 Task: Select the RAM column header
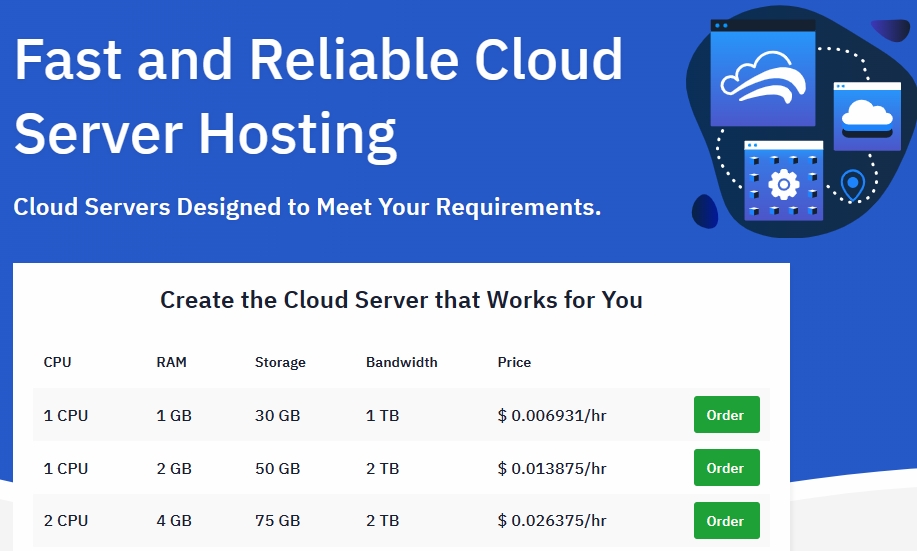tap(172, 362)
